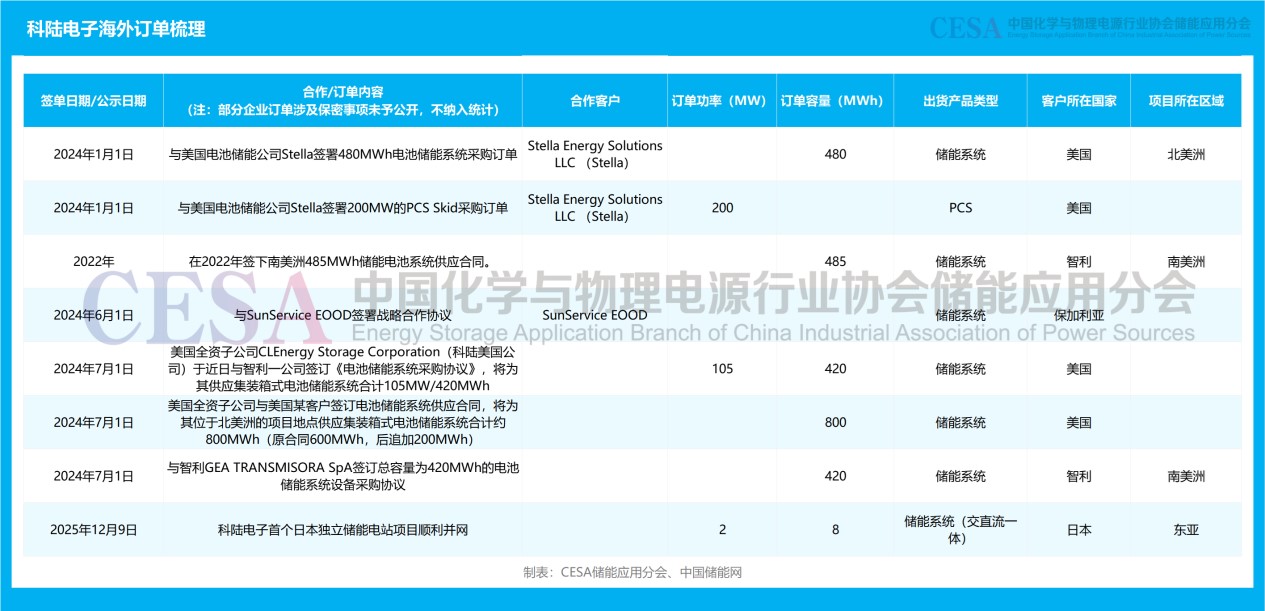Select the 合作/订单内容 column header
The image size is (1265, 611).
tap(342, 101)
